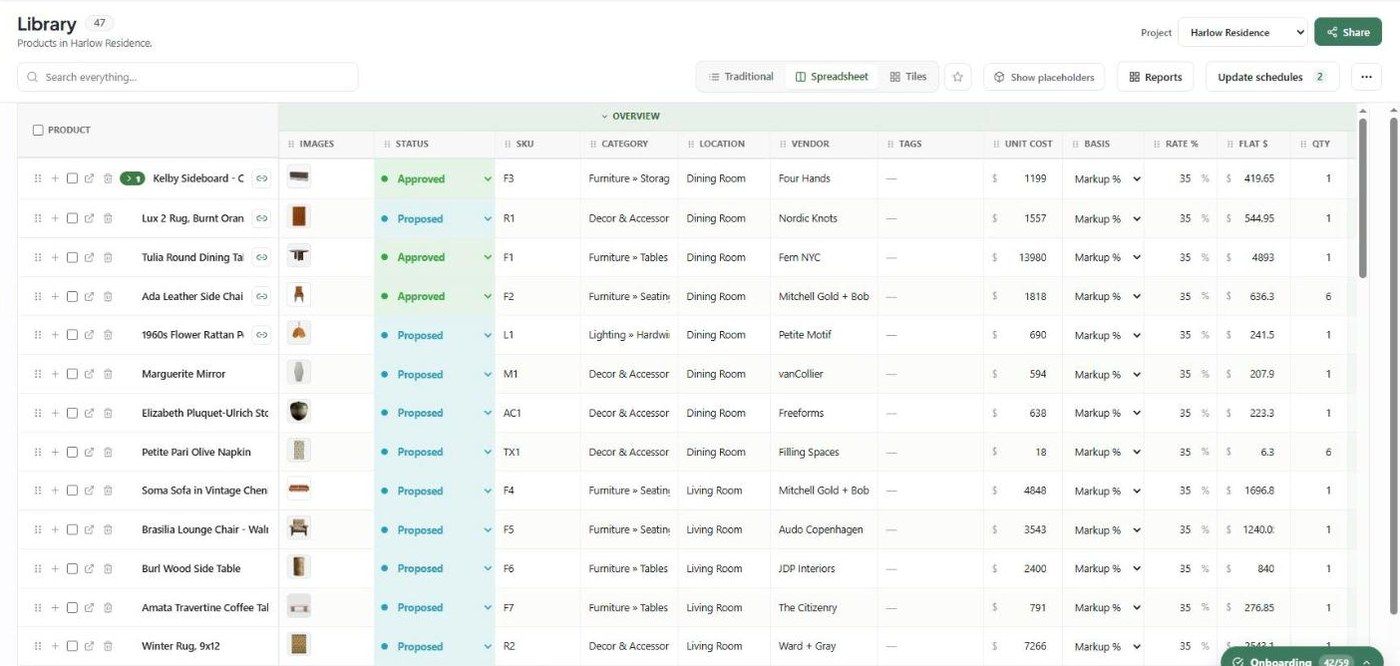Check the Kelby Sideboard row checkbox
The image size is (1400, 666).
click(x=72, y=179)
